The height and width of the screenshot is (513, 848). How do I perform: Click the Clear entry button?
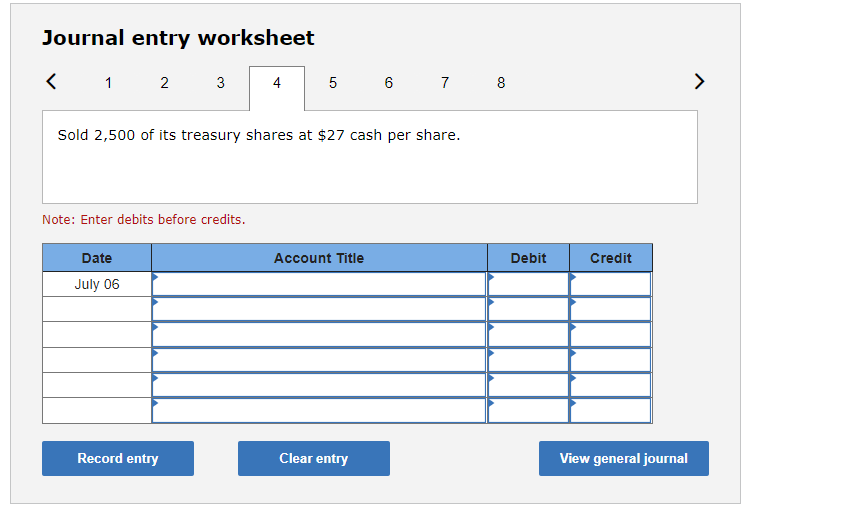point(314,458)
